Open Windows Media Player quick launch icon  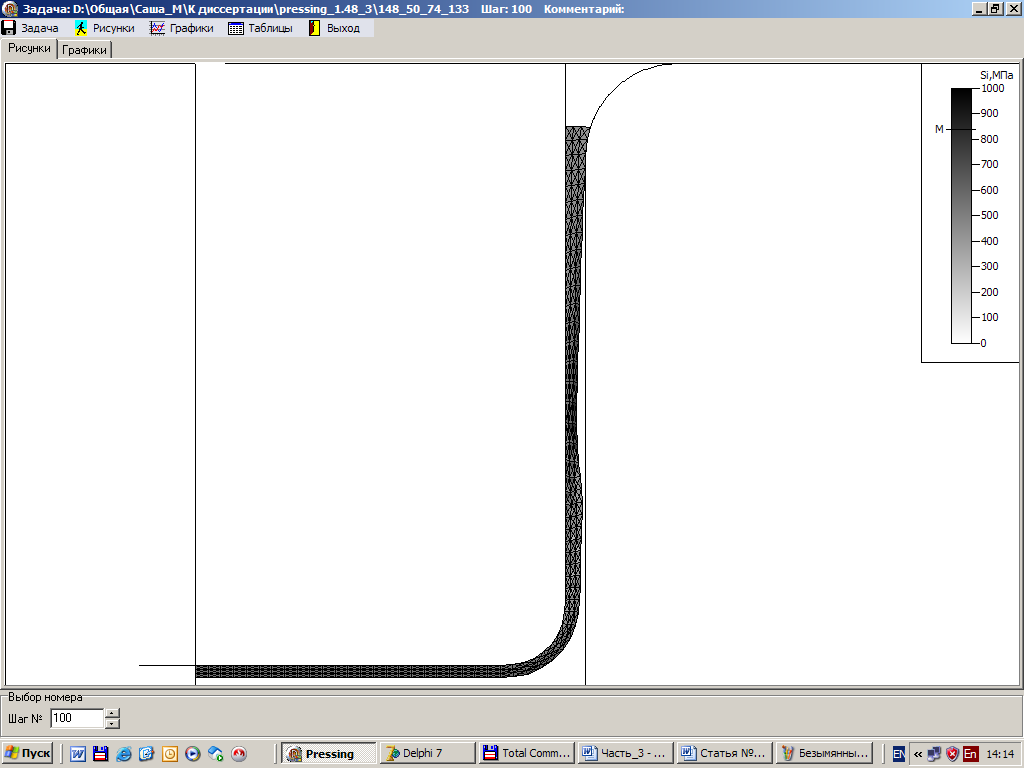click(193, 754)
